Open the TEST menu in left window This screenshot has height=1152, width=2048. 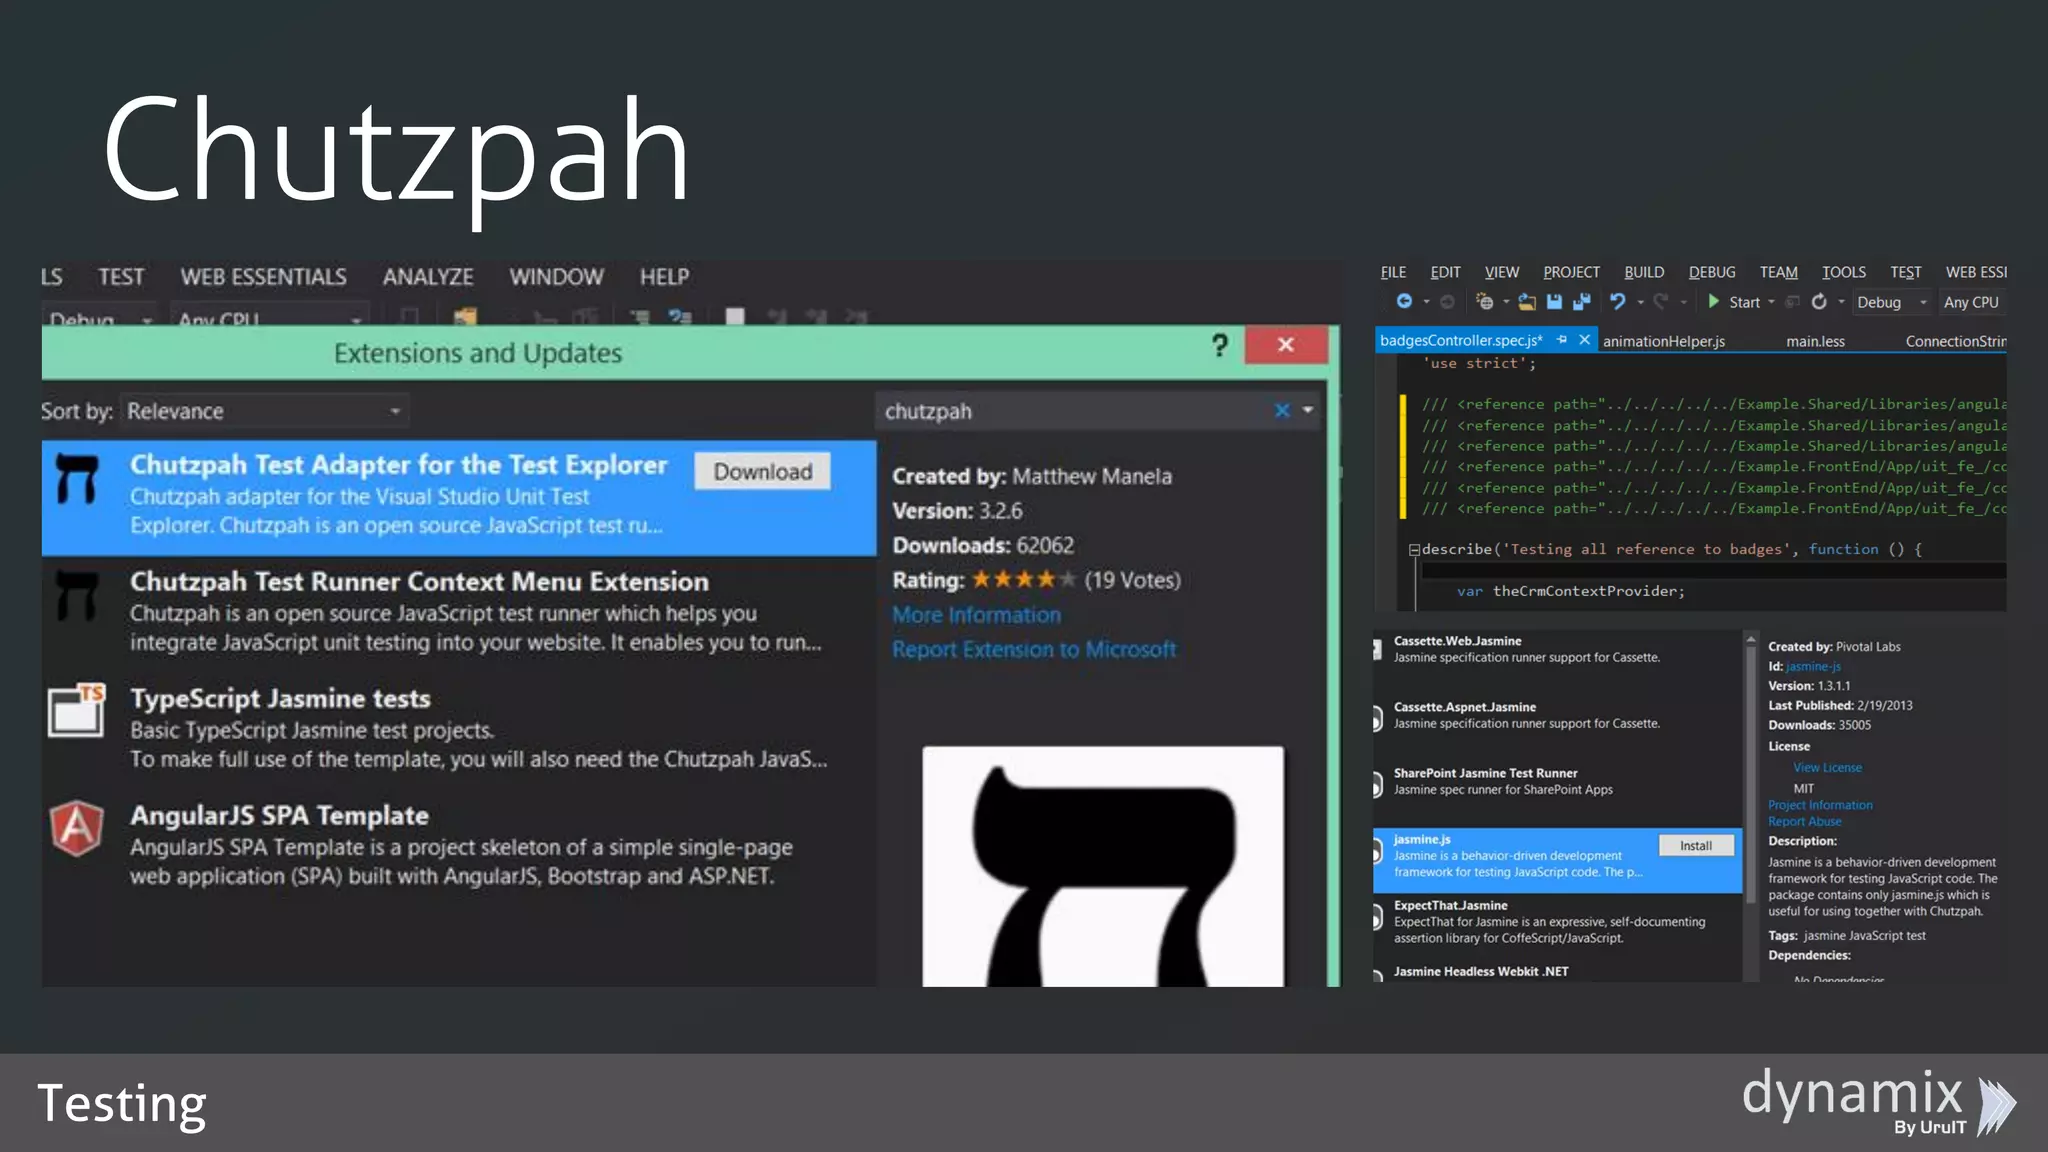click(x=121, y=277)
